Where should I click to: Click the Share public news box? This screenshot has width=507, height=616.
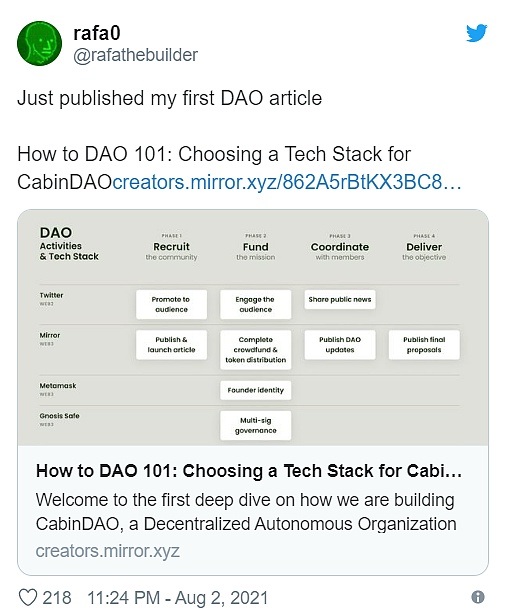pyautogui.click(x=340, y=299)
